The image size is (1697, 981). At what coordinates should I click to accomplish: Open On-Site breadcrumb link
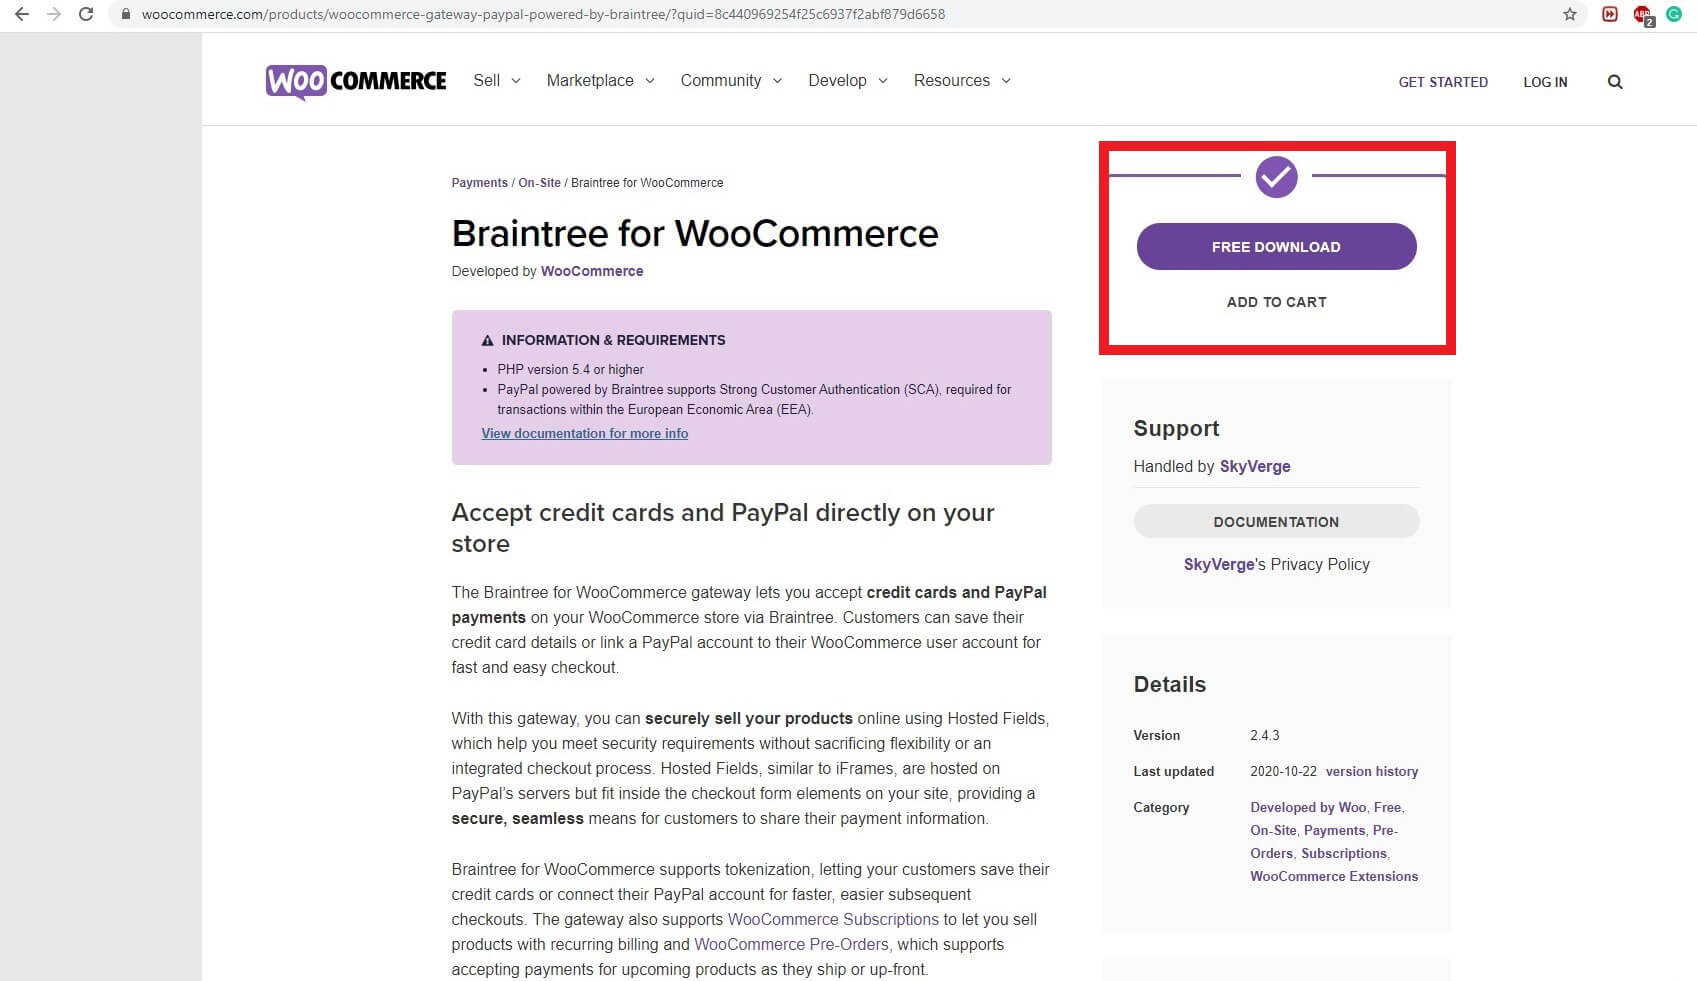pyautogui.click(x=539, y=183)
